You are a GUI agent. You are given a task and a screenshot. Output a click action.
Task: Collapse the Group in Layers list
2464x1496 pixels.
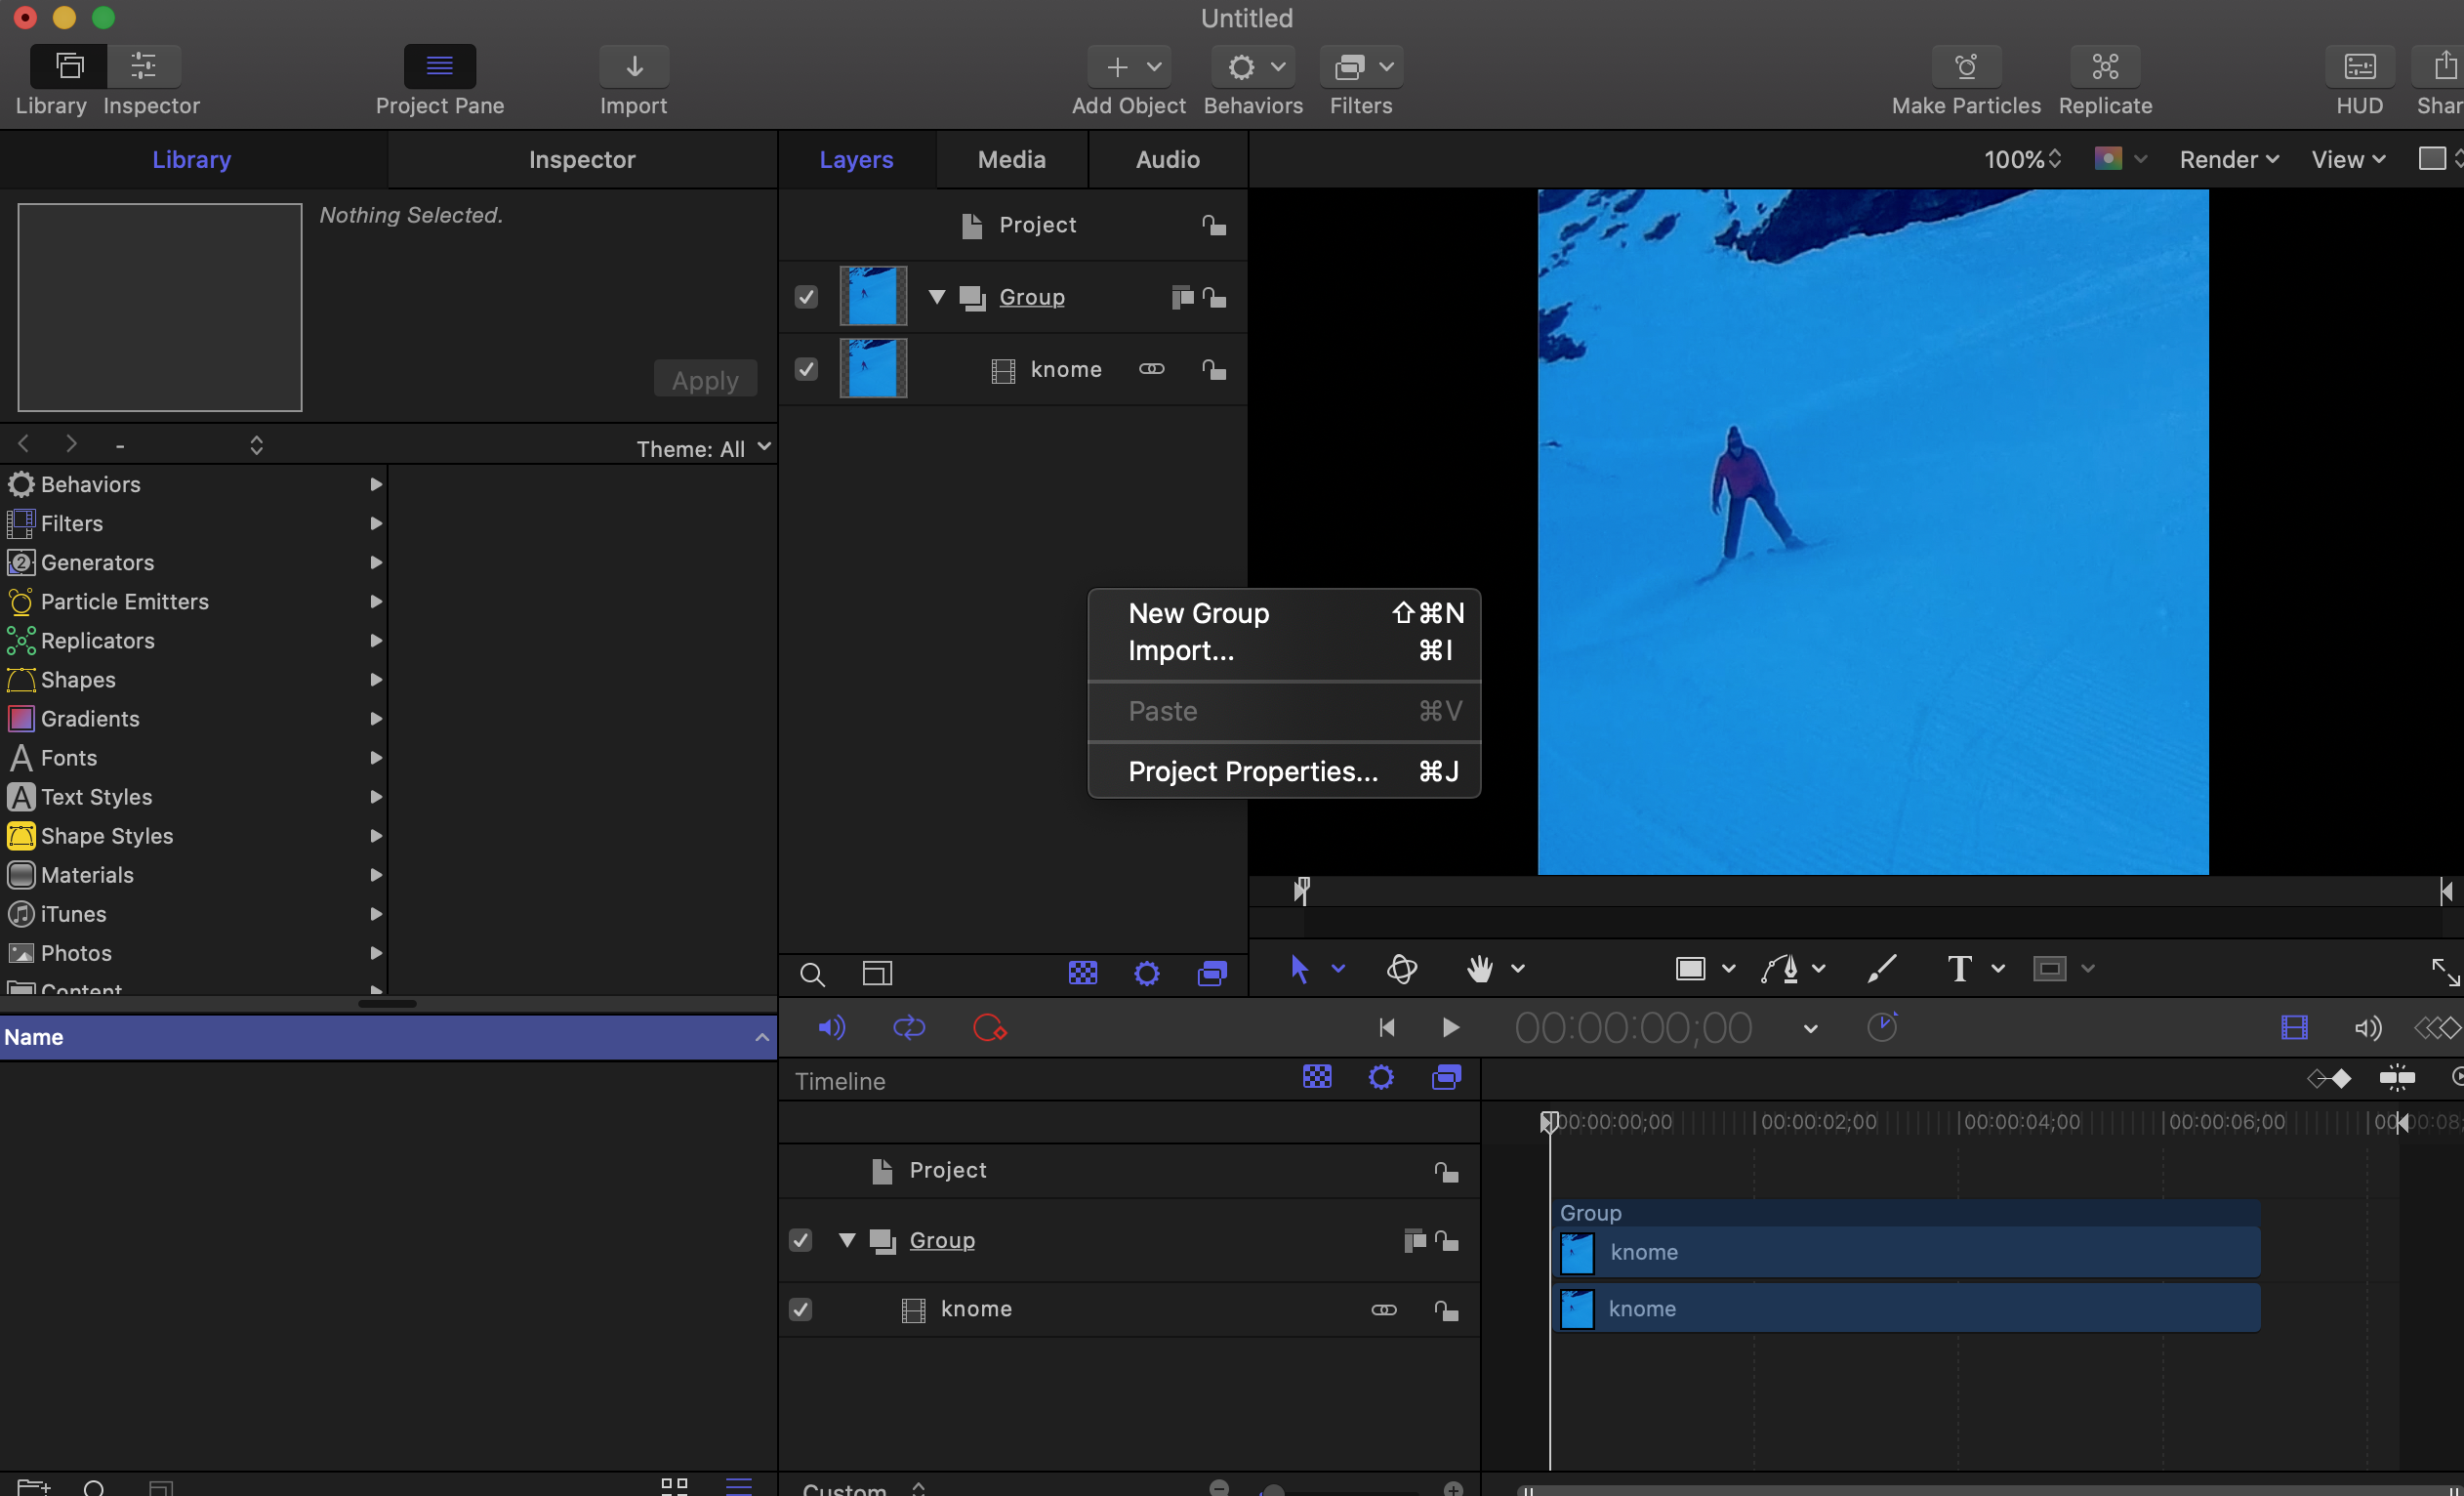click(936, 297)
